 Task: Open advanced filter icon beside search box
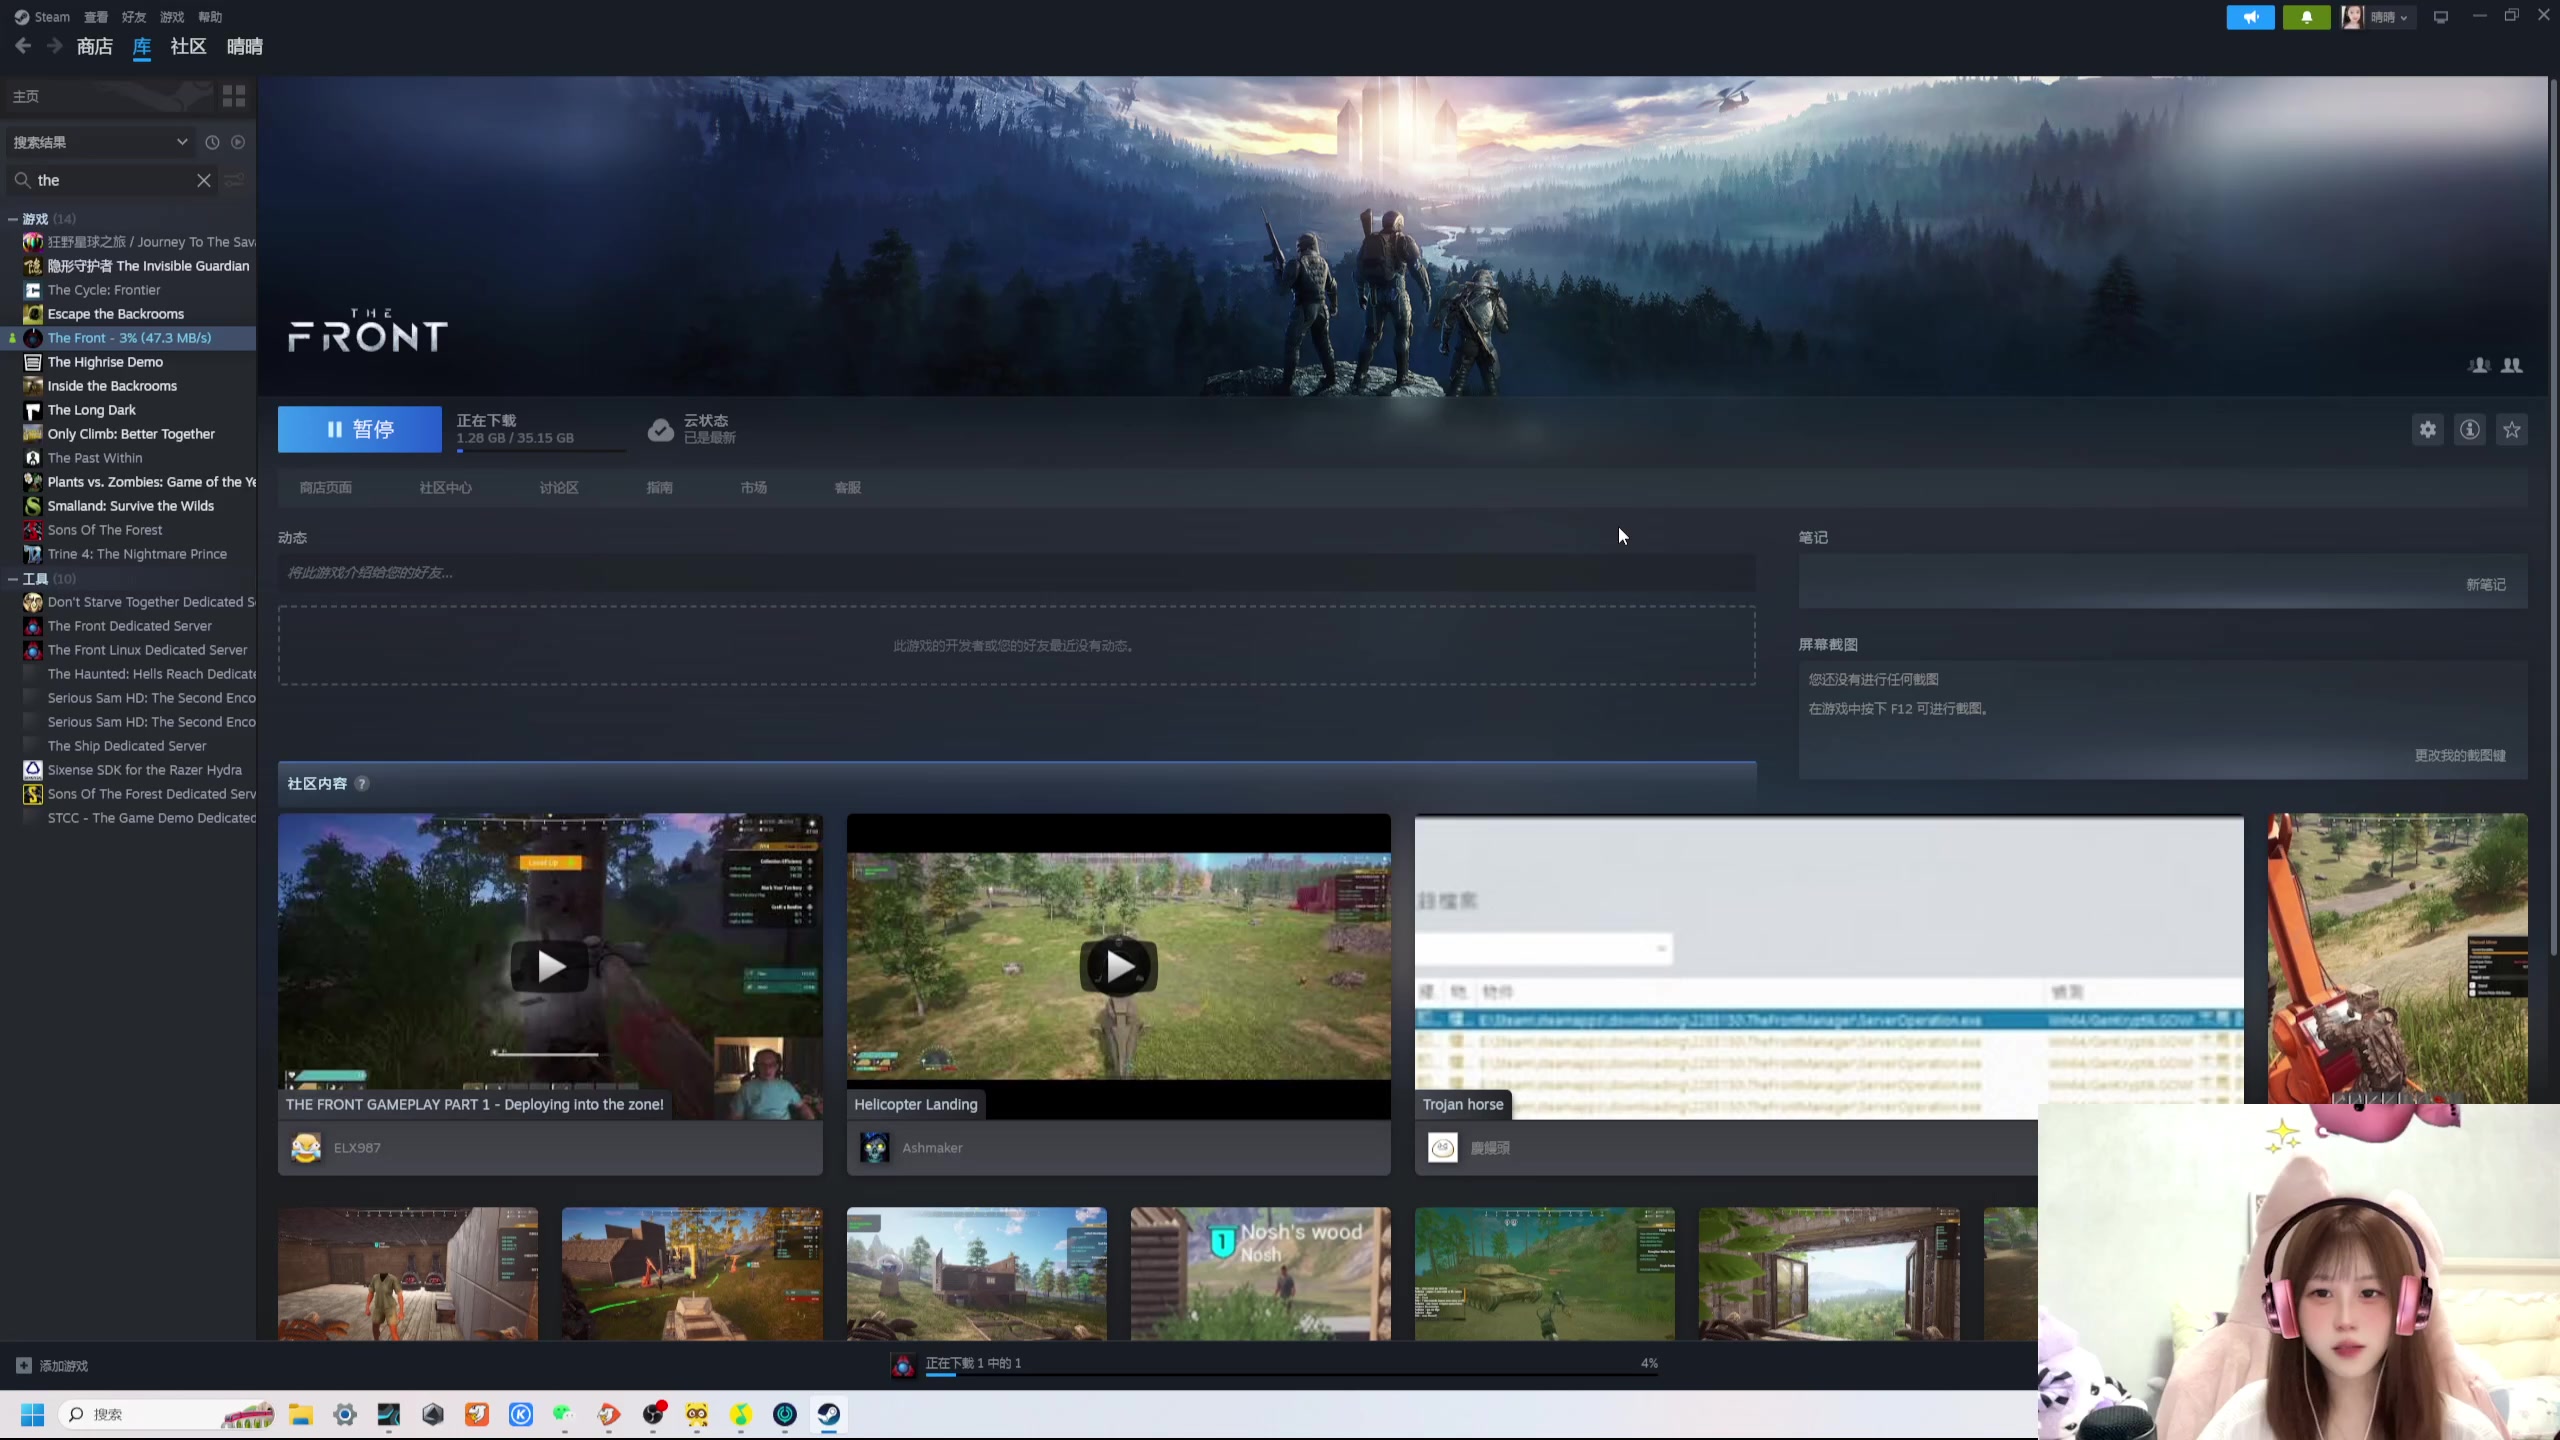(x=235, y=180)
